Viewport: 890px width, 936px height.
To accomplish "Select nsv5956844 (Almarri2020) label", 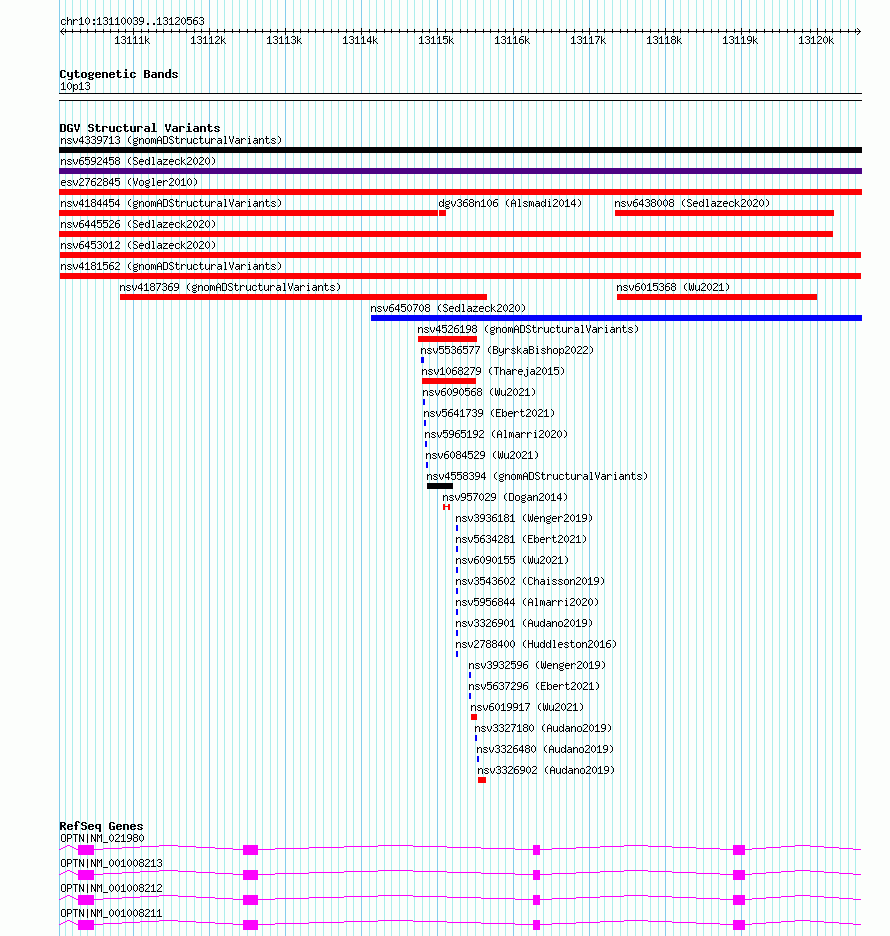I will click(x=527, y=602).
